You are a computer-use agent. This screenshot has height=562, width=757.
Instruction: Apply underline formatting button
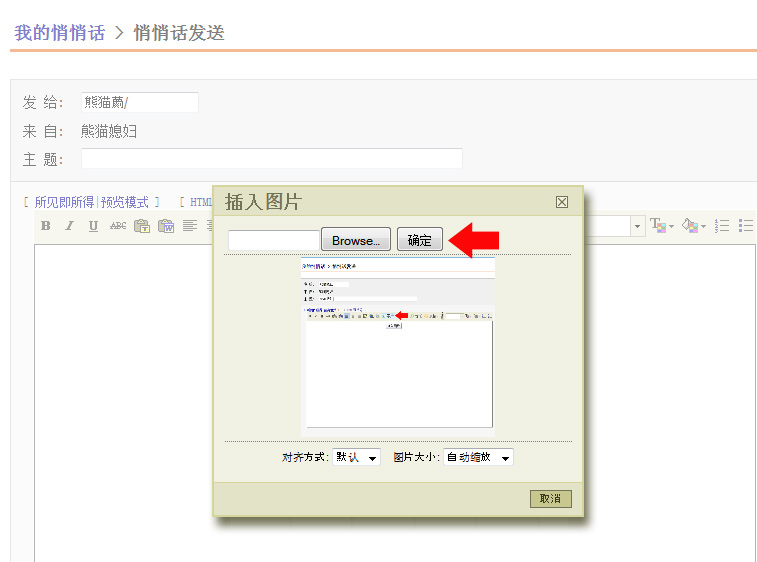coord(93,226)
